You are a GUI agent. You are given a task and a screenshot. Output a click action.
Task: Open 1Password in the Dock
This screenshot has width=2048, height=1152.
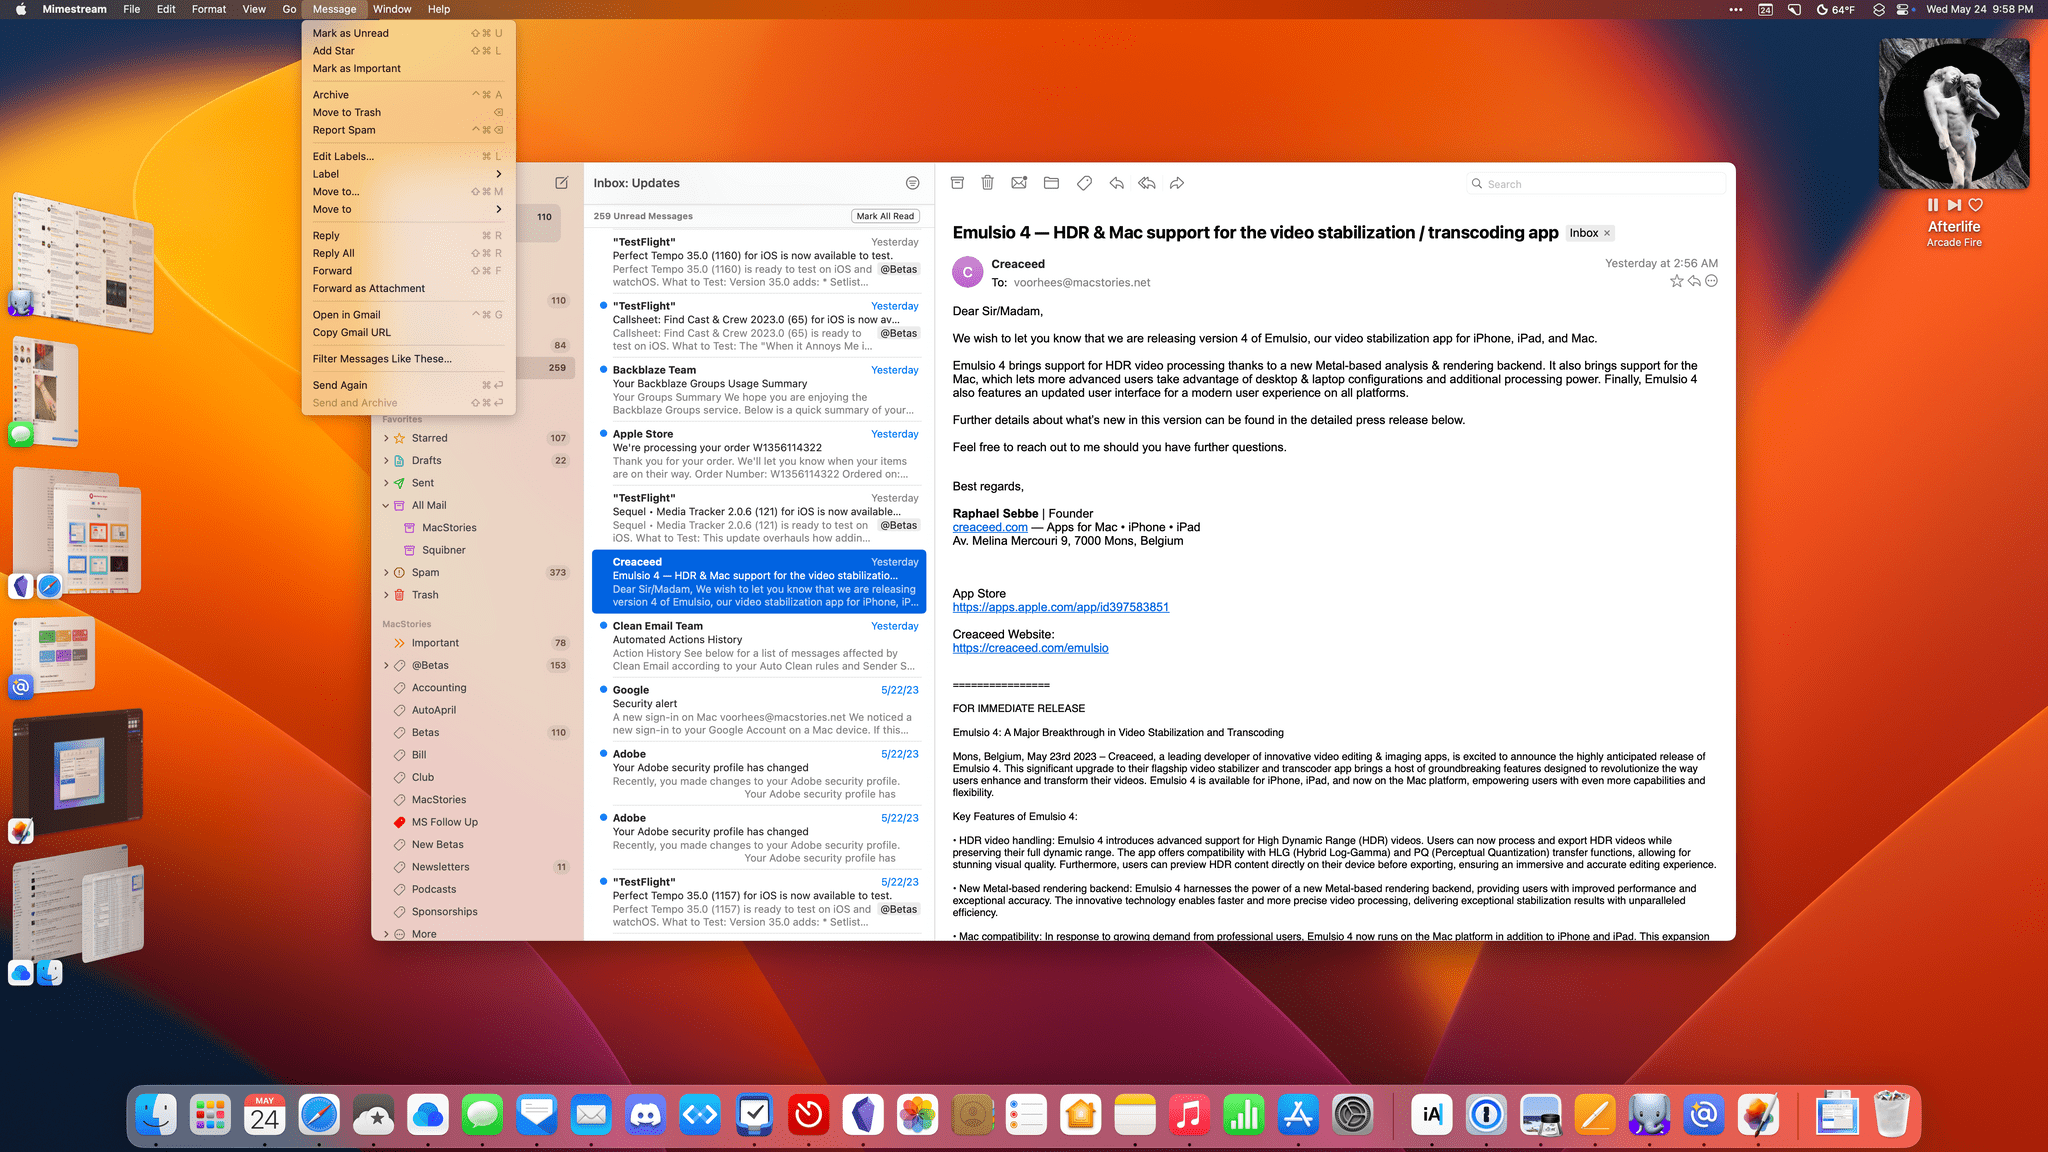click(x=1486, y=1114)
